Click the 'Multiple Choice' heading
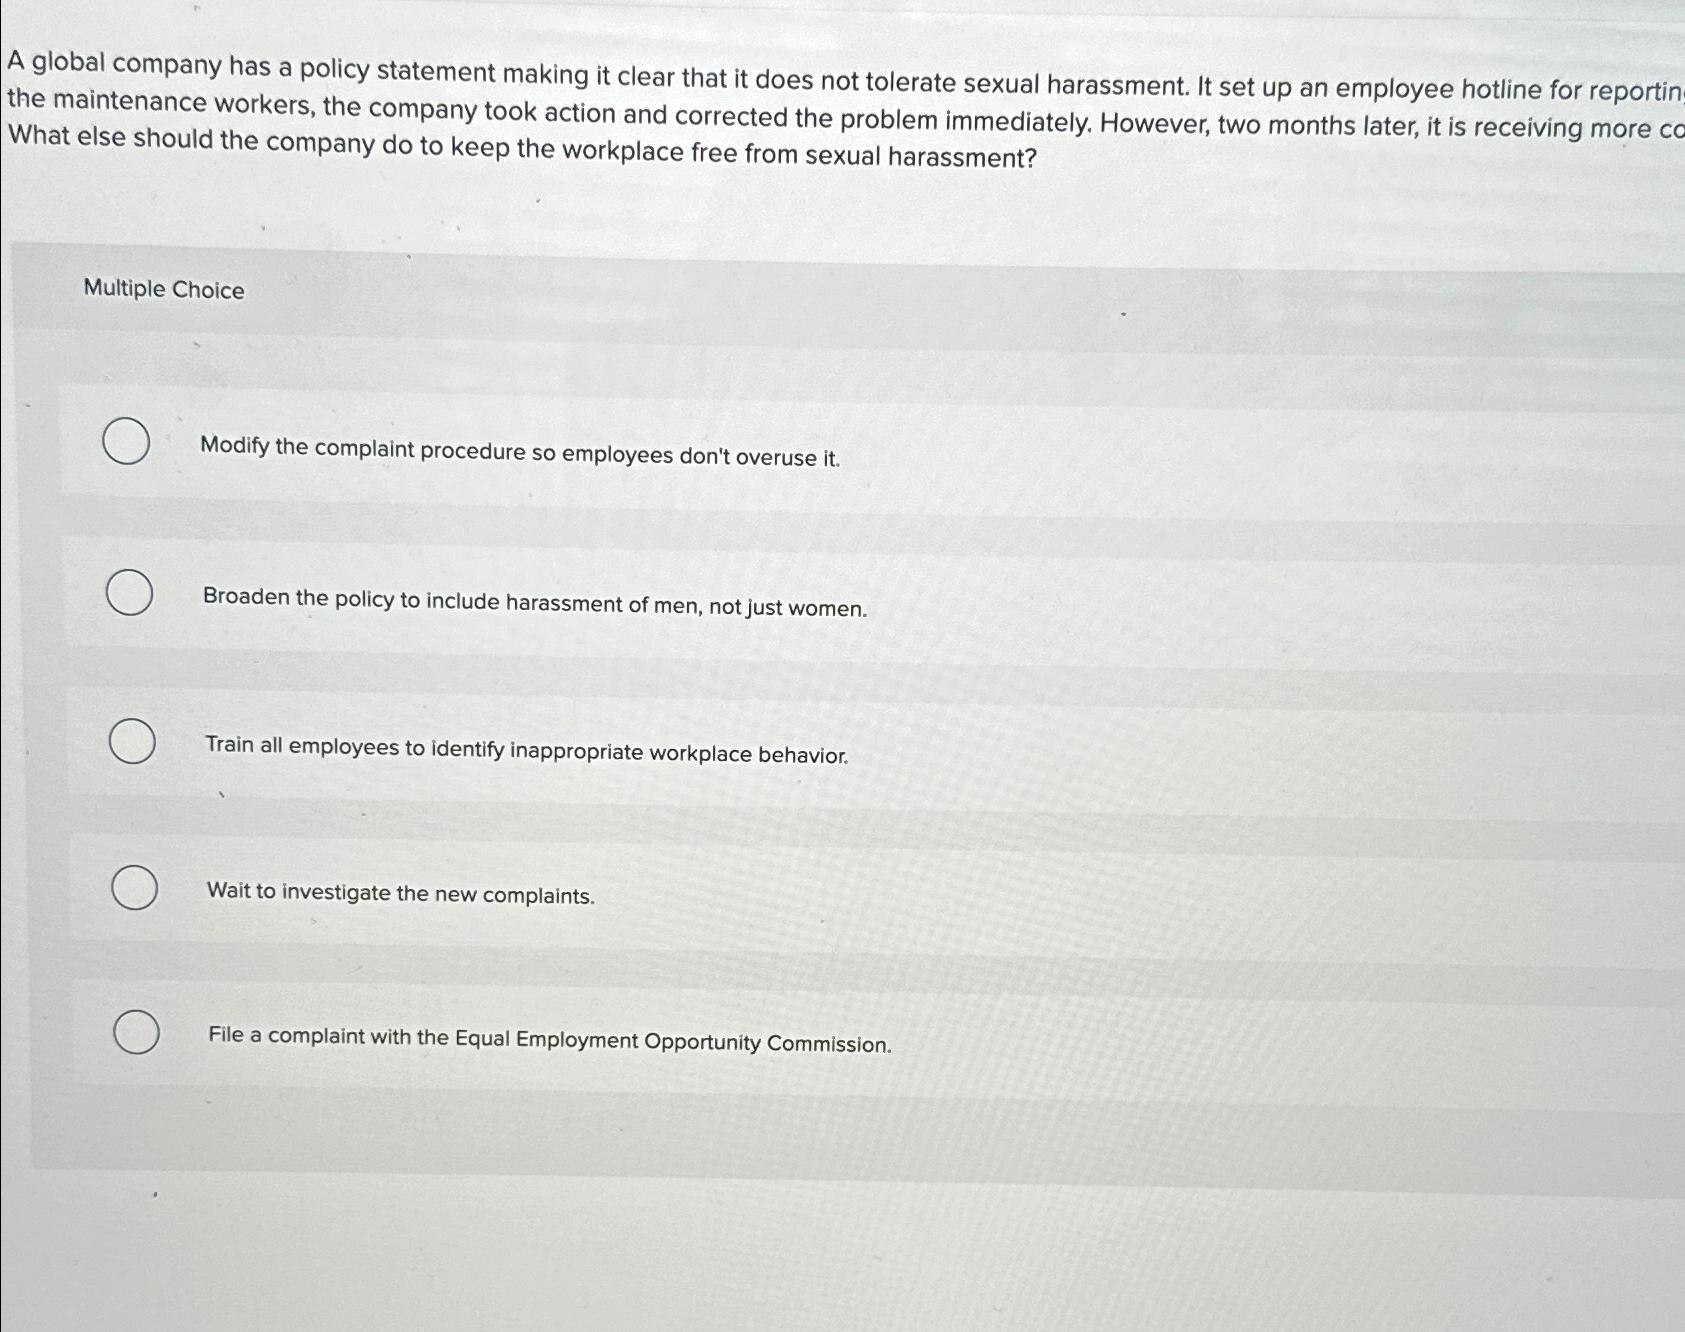Image resolution: width=1685 pixels, height=1332 pixels. click(163, 290)
